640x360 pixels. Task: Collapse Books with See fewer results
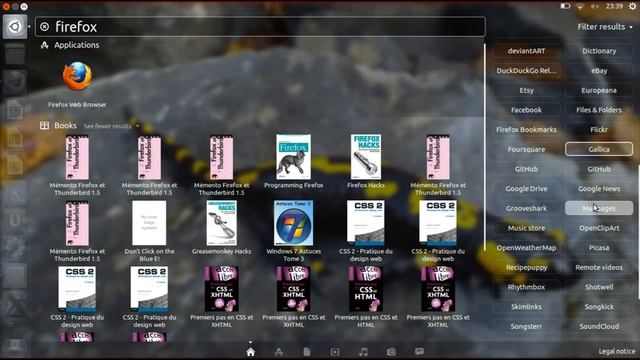(111, 126)
